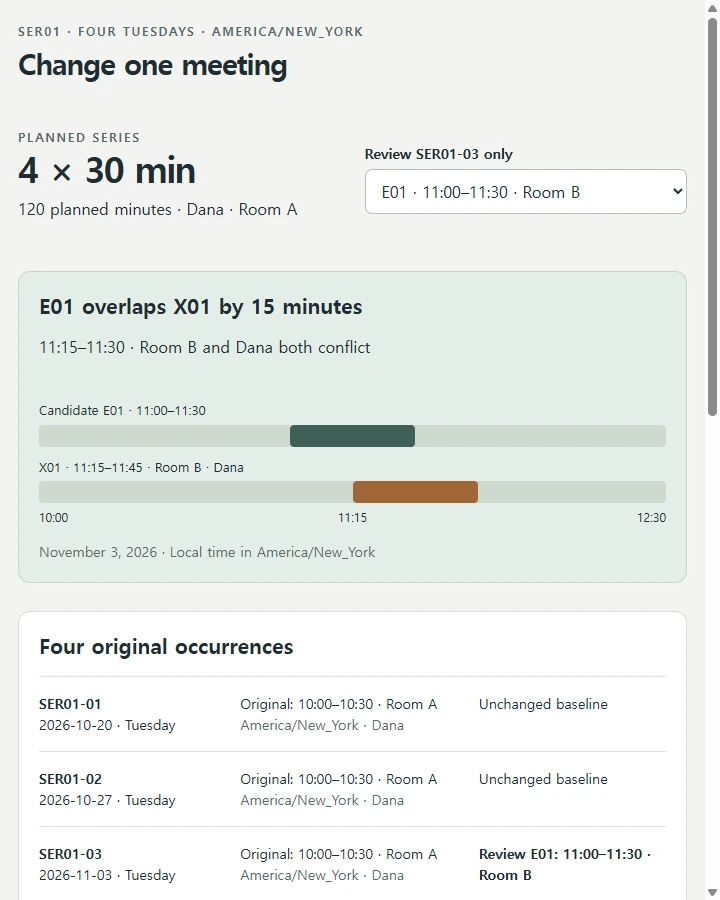Click the brown X01 timeline bar
This screenshot has height=900, width=720.
tap(415, 492)
